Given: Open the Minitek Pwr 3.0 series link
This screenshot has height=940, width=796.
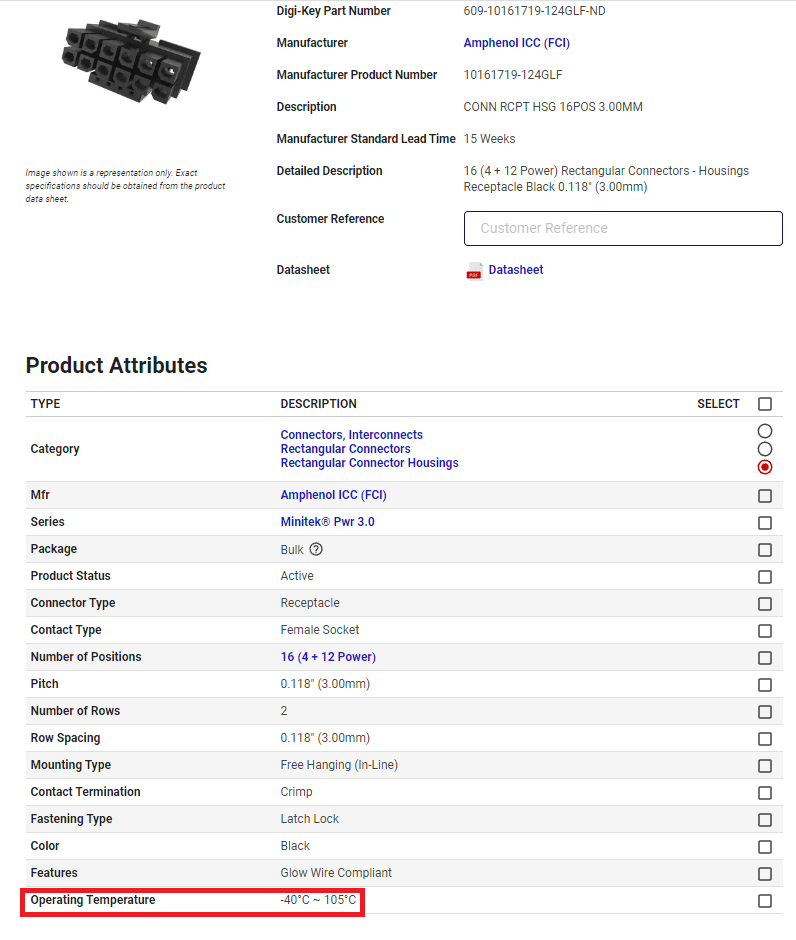Looking at the screenshot, I should tap(327, 522).
